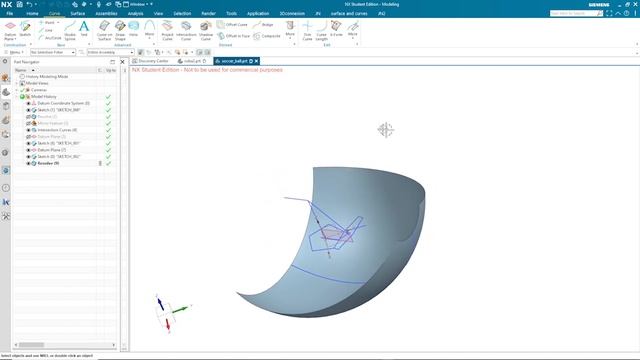Toggle visibility of Sketch (1) SKETCH_000
This screenshot has height=360, width=640.
pyautogui.click(x=28, y=110)
